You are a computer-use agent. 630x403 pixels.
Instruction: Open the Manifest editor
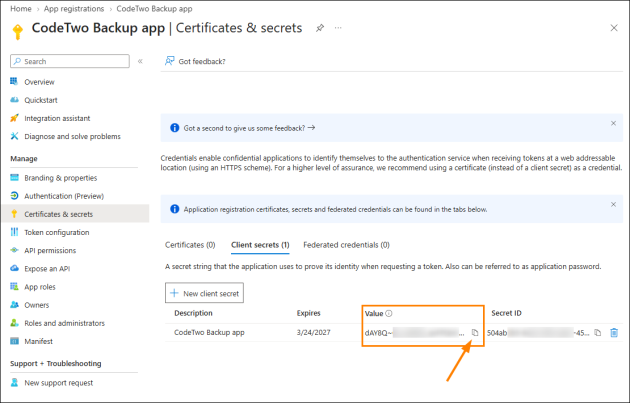pos(38,341)
